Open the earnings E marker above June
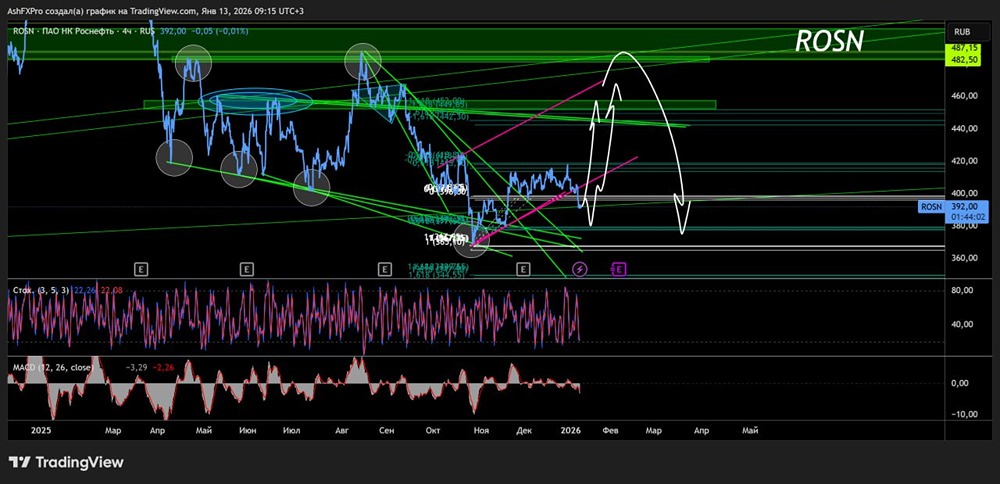 point(247,270)
